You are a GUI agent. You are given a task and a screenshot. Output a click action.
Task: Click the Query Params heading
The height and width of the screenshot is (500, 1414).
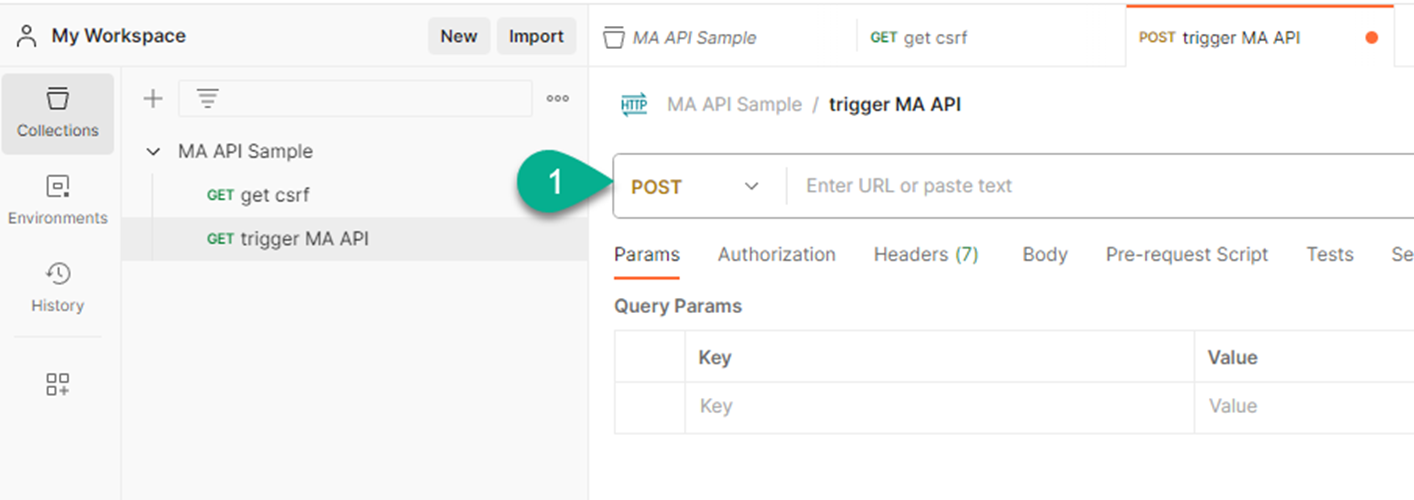(x=678, y=306)
